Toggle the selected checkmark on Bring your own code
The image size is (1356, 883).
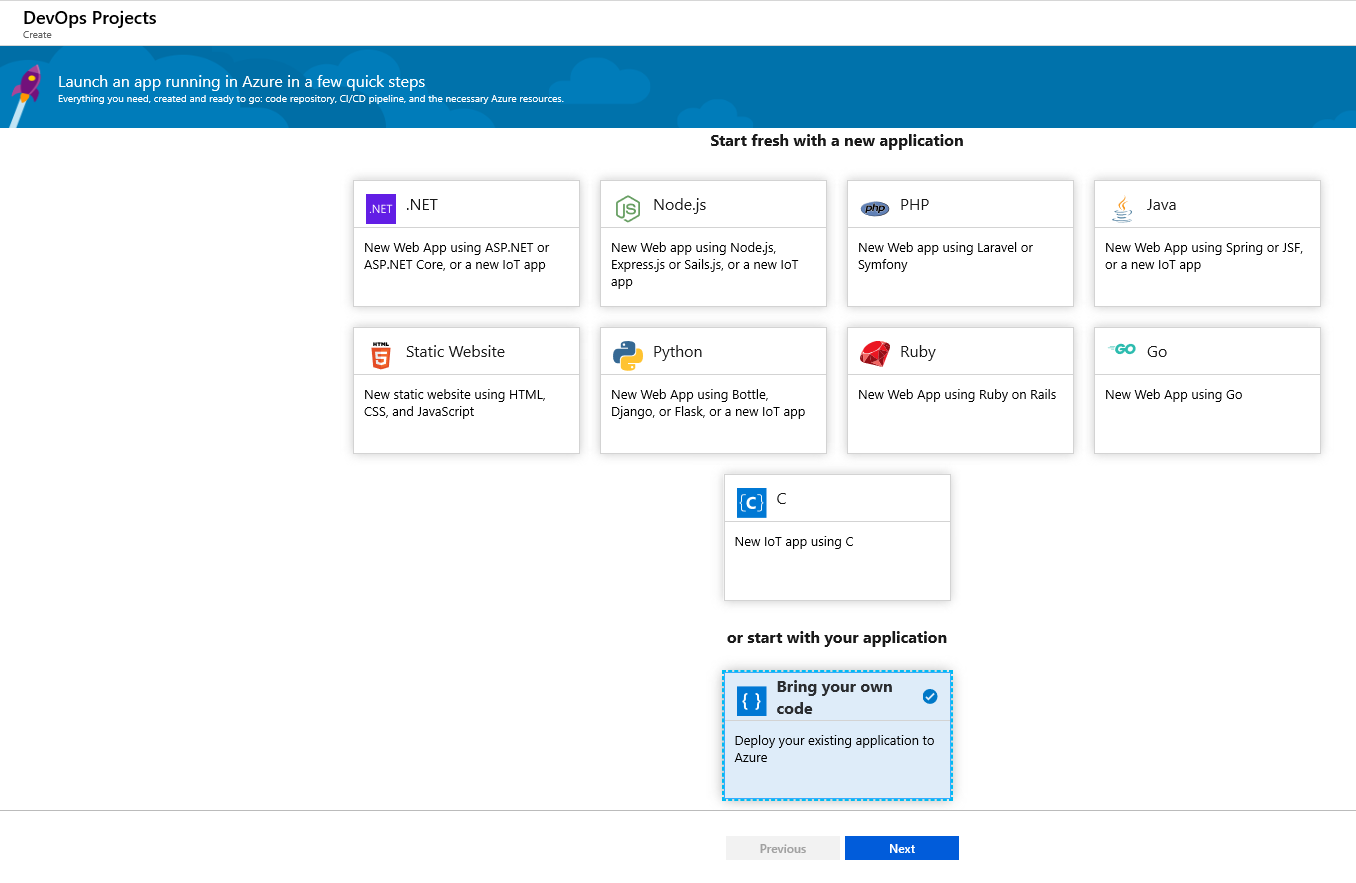930,696
